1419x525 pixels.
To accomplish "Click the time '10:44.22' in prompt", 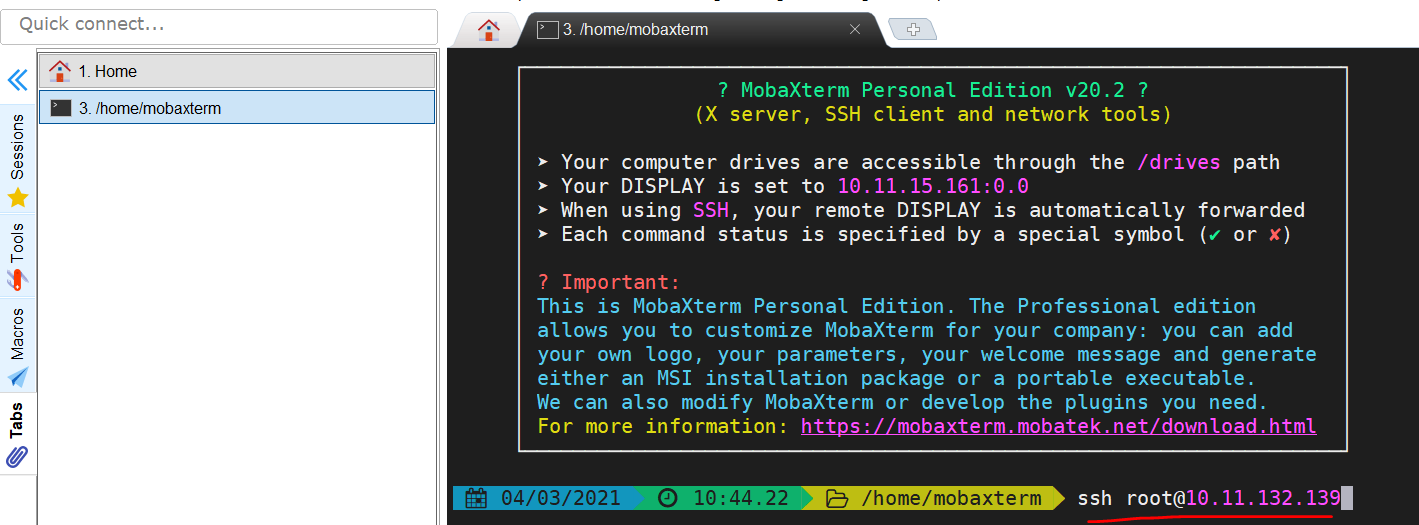I will click(x=740, y=498).
